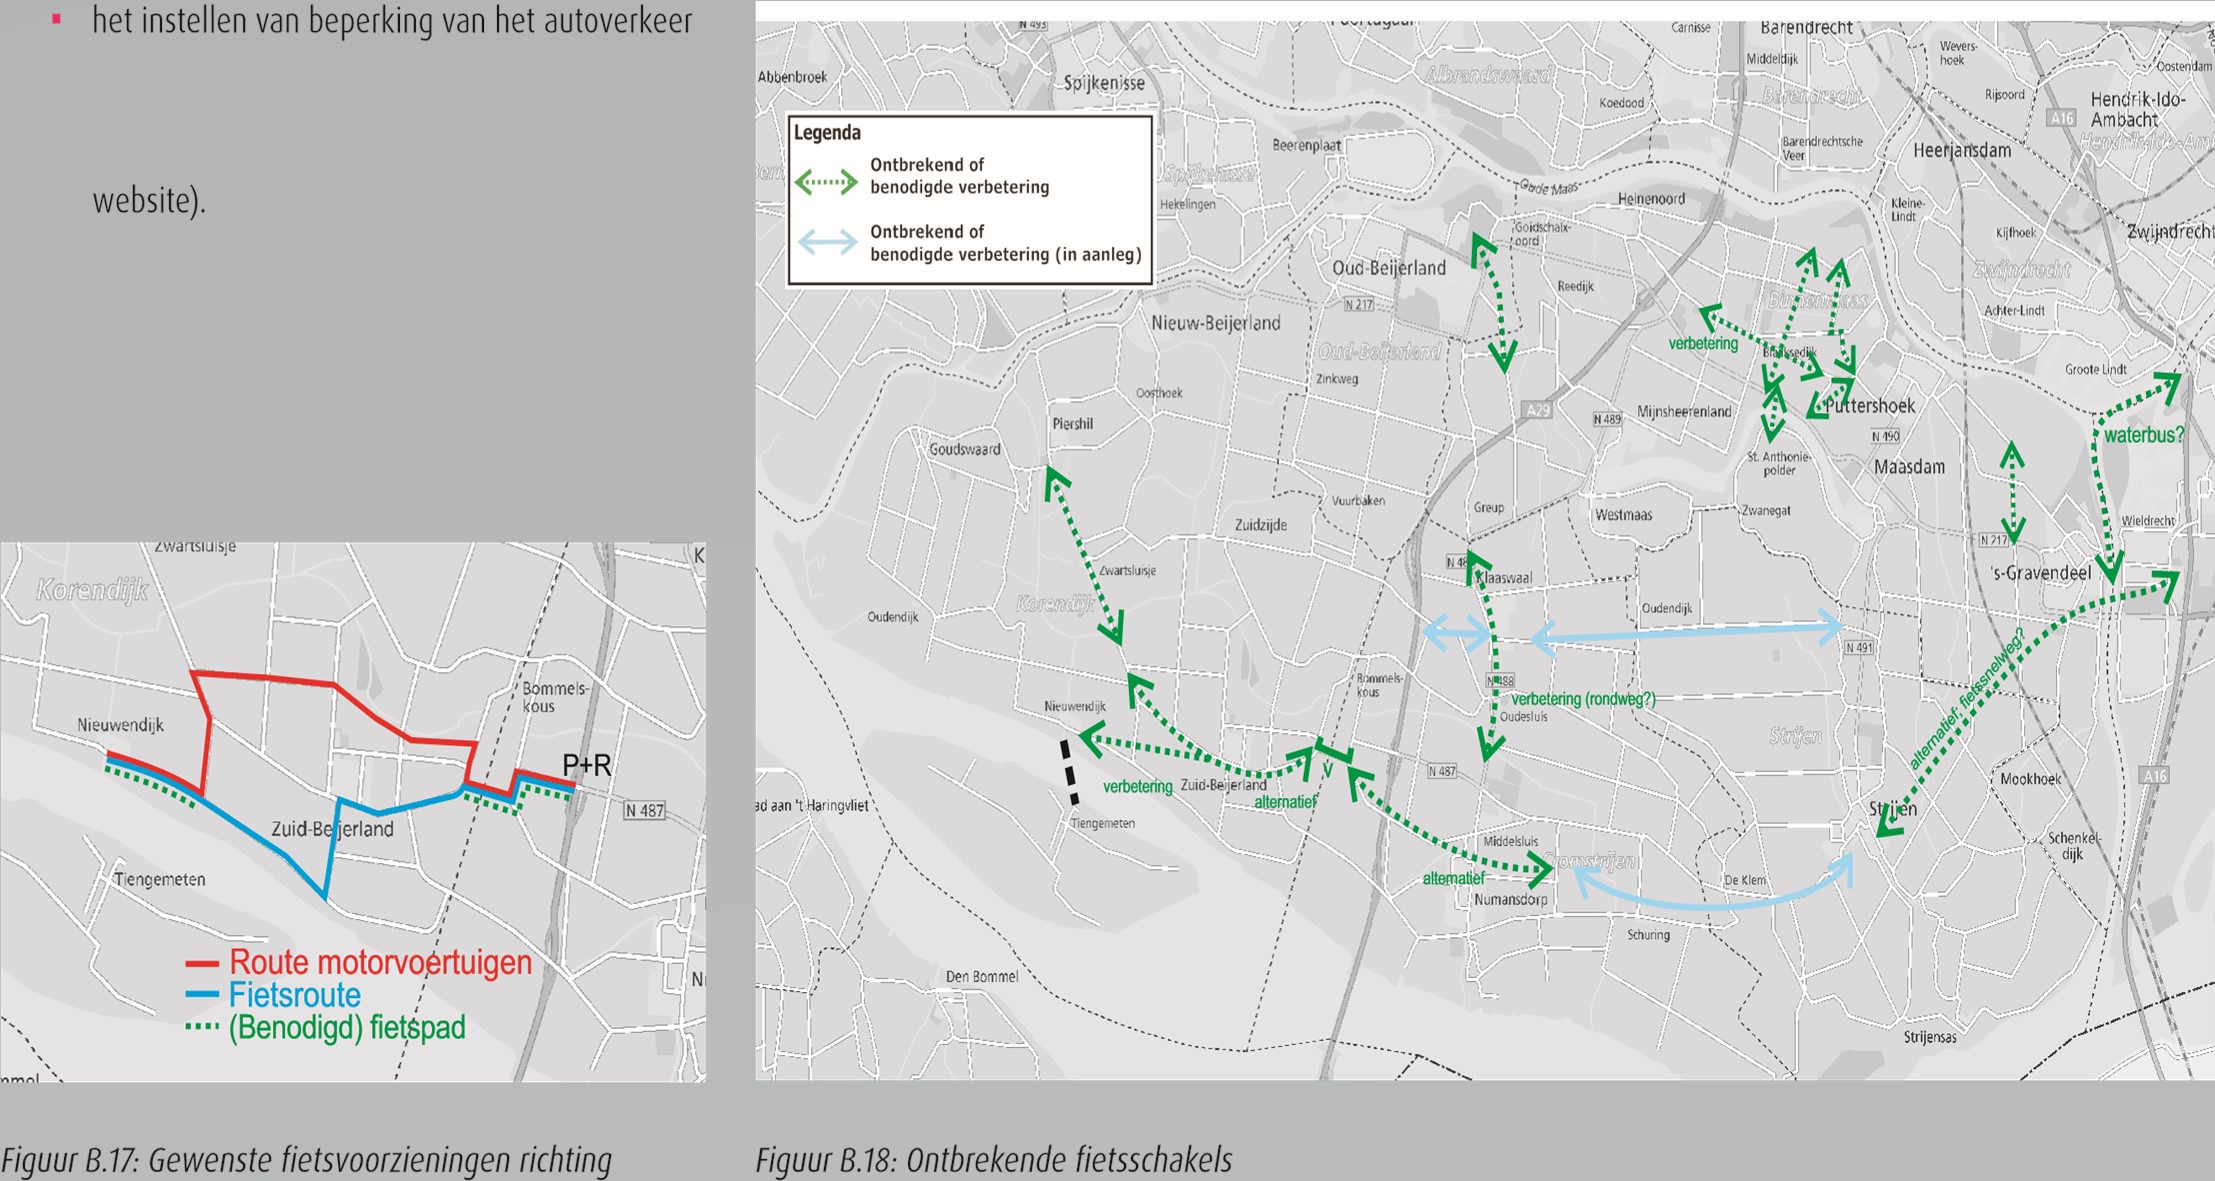Image resolution: width=2215 pixels, height=1181 pixels.
Task: Click the blue Fietsroute legend line
Action: pos(202,996)
